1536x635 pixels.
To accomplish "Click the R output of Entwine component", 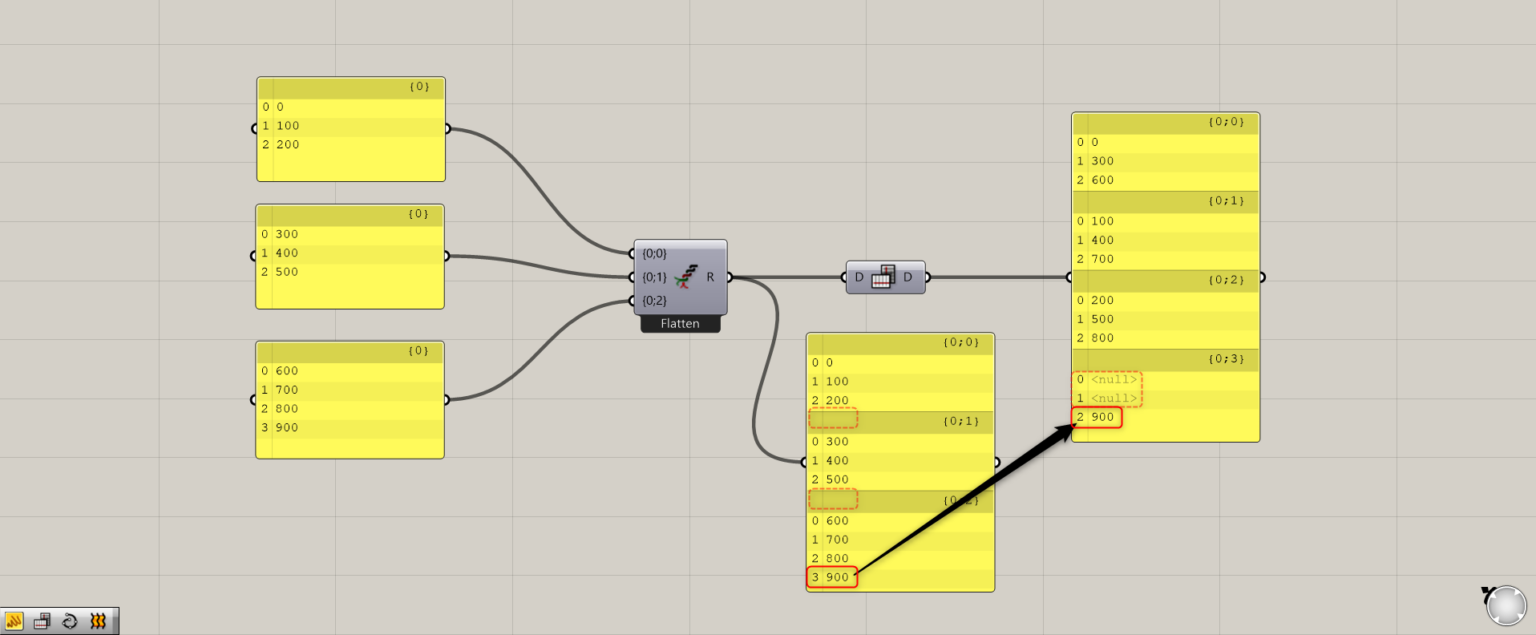I will [711, 277].
